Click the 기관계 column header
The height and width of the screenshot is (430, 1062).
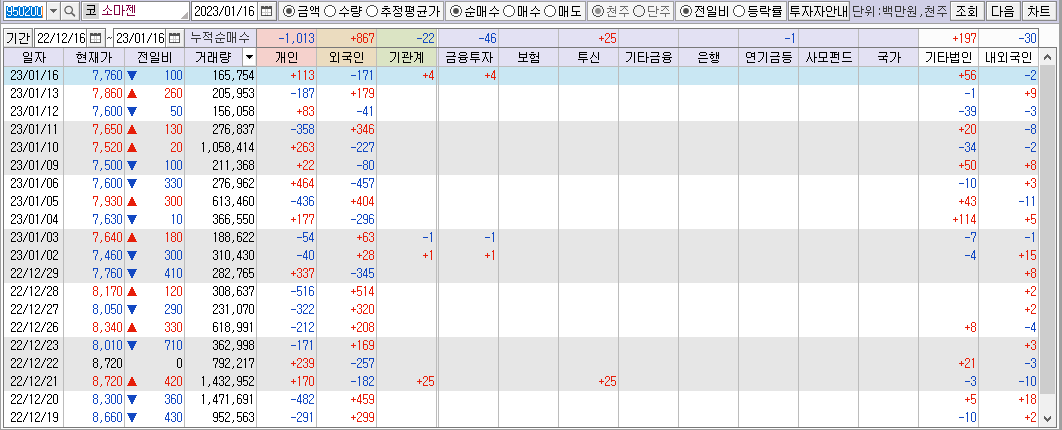click(x=407, y=58)
